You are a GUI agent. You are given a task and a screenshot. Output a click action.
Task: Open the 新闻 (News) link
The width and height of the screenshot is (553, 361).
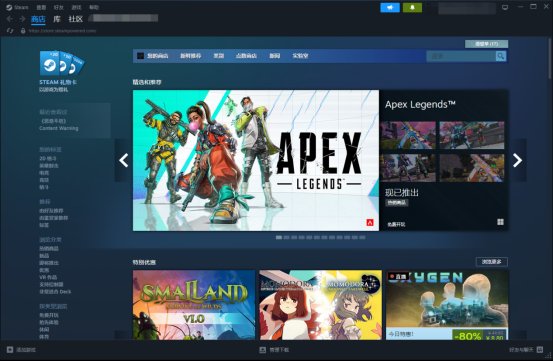tap(274, 56)
